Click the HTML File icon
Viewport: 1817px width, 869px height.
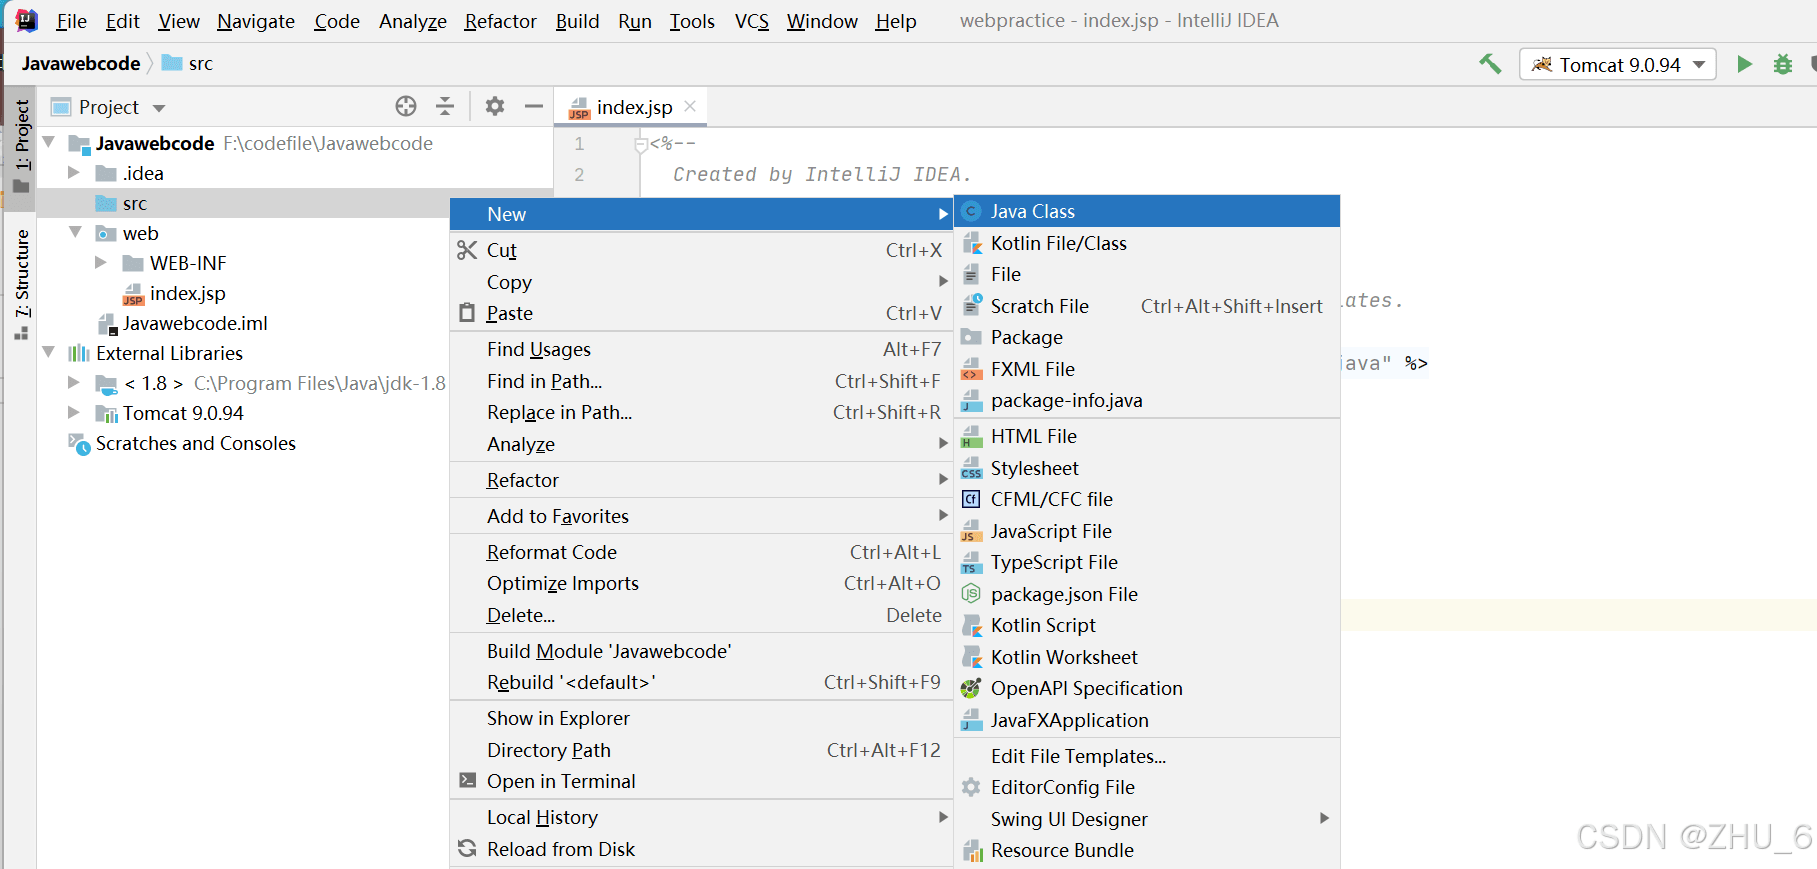(x=971, y=436)
